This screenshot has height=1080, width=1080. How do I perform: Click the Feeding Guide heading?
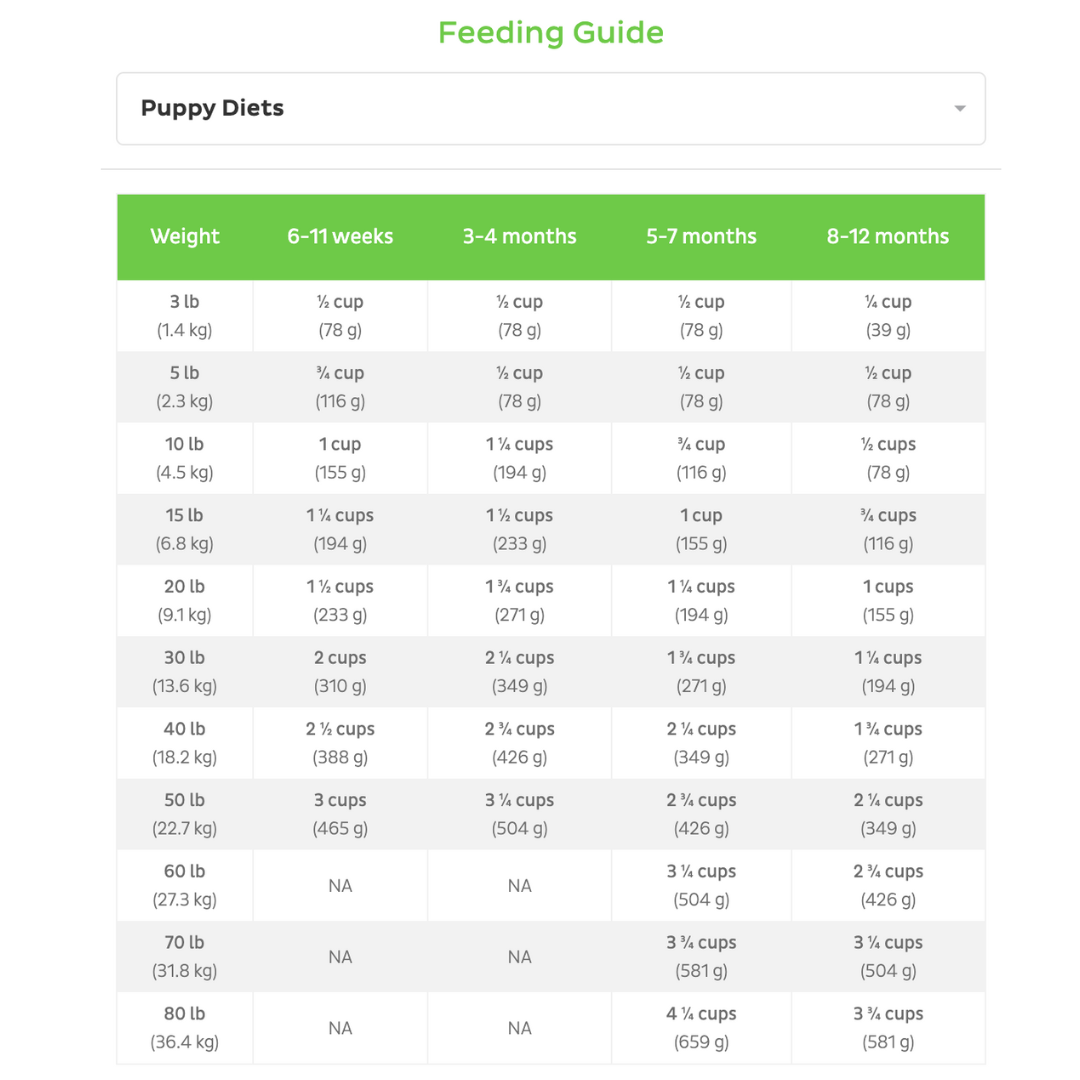pyautogui.click(x=550, y=33)
